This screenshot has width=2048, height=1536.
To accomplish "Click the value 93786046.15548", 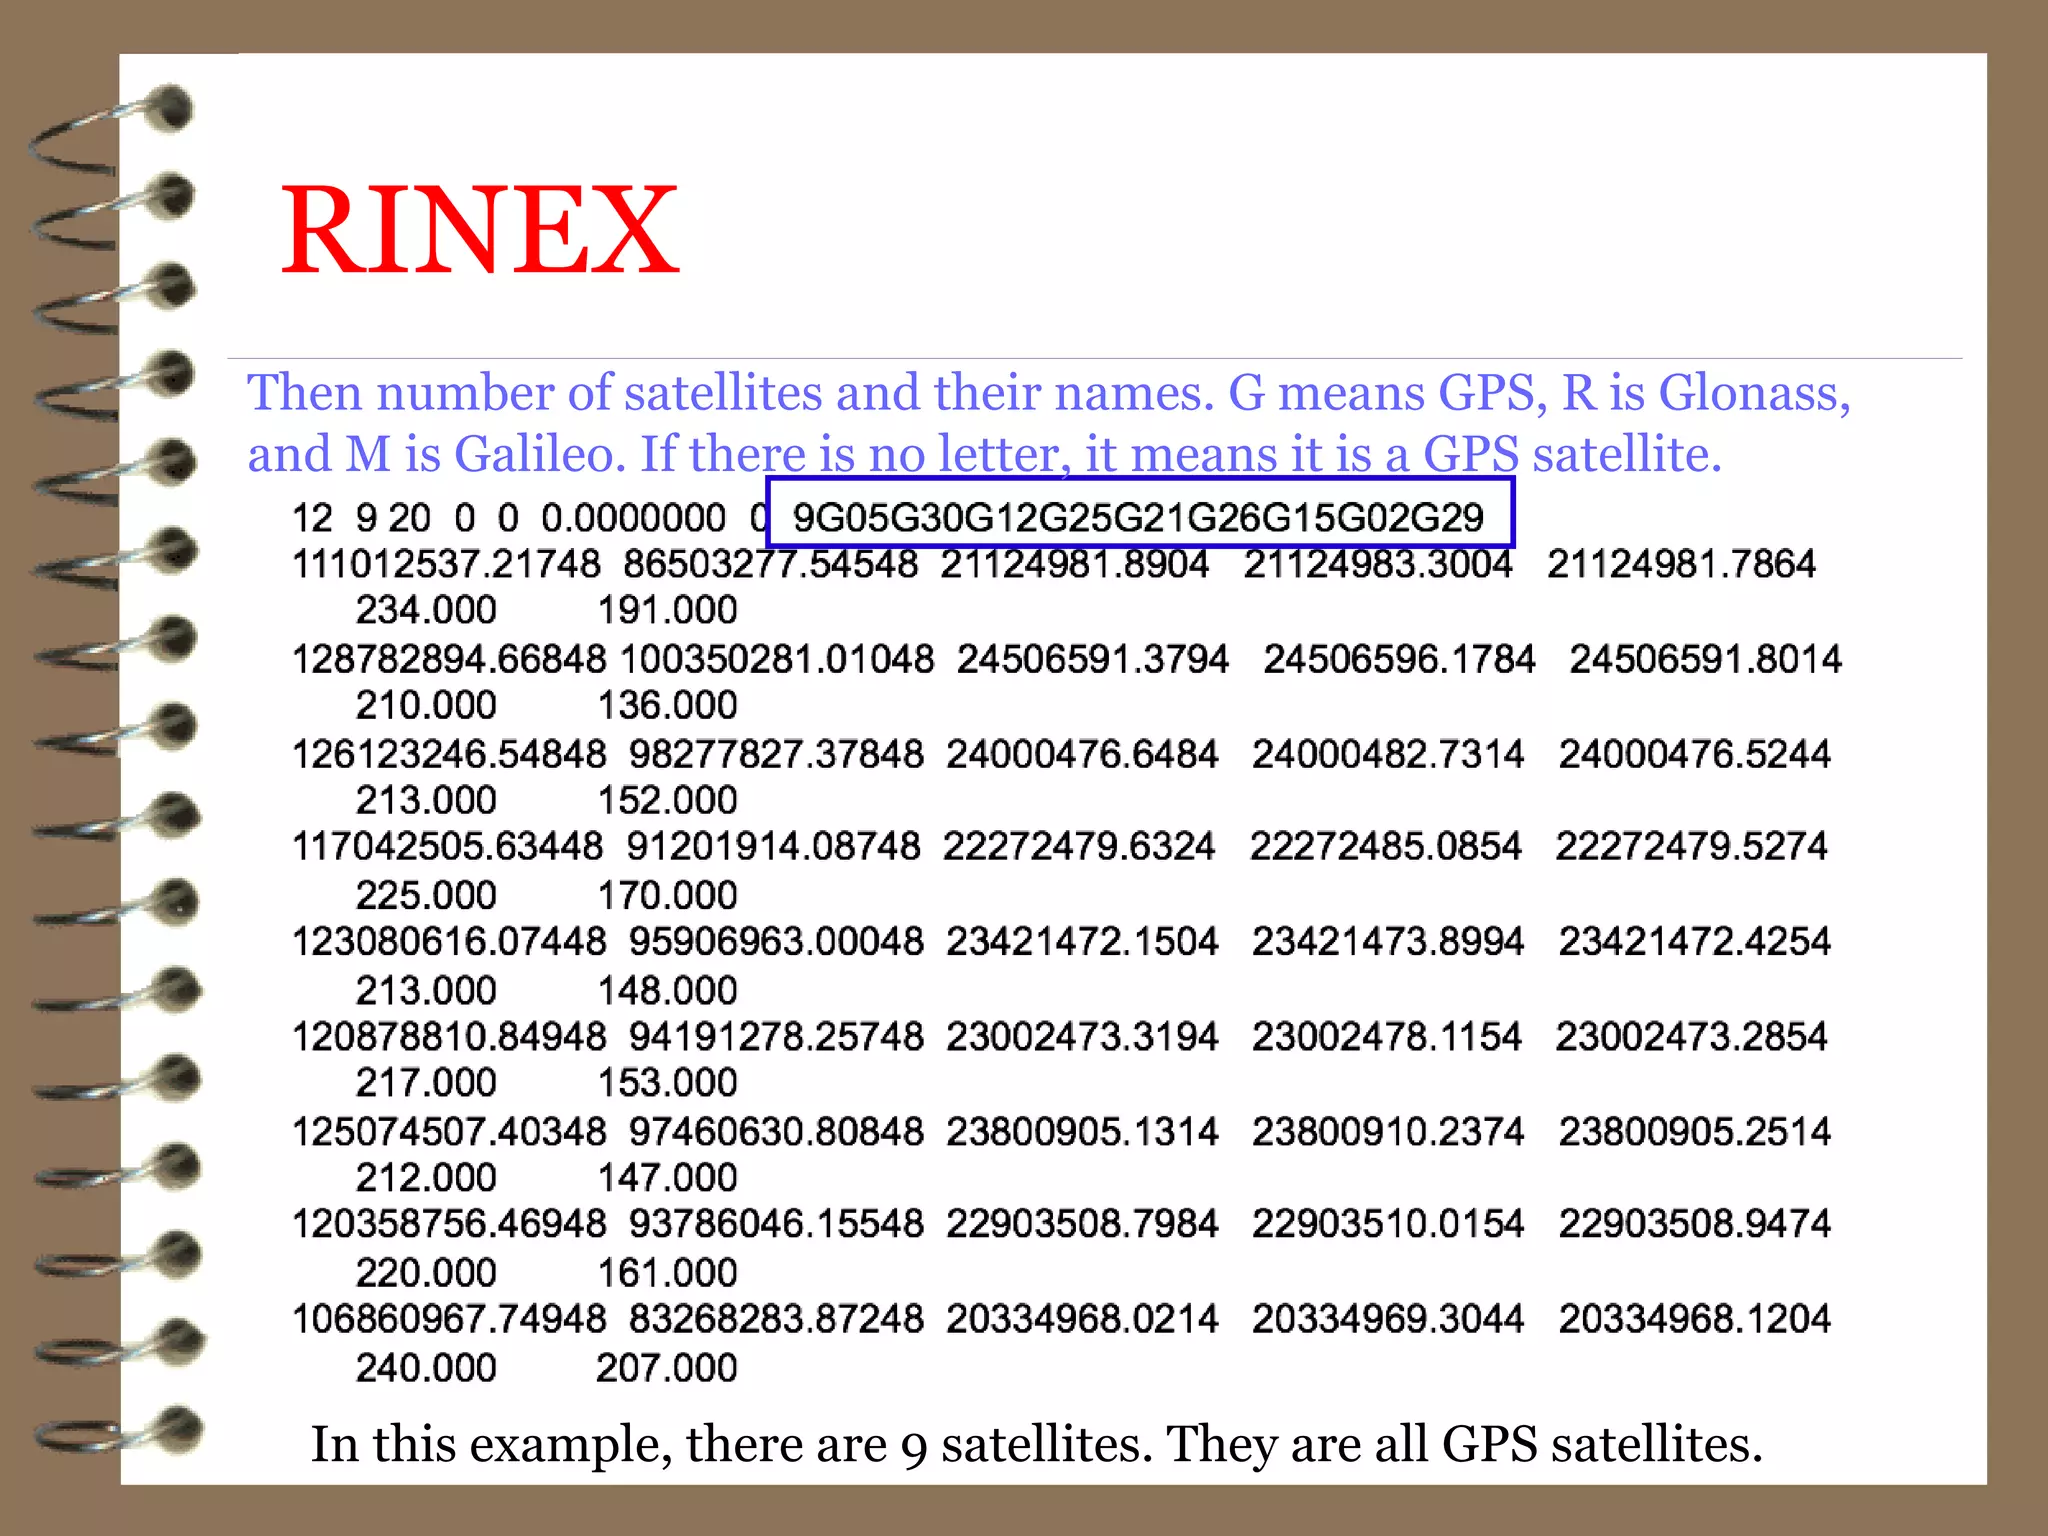I will pos(777,1224).
